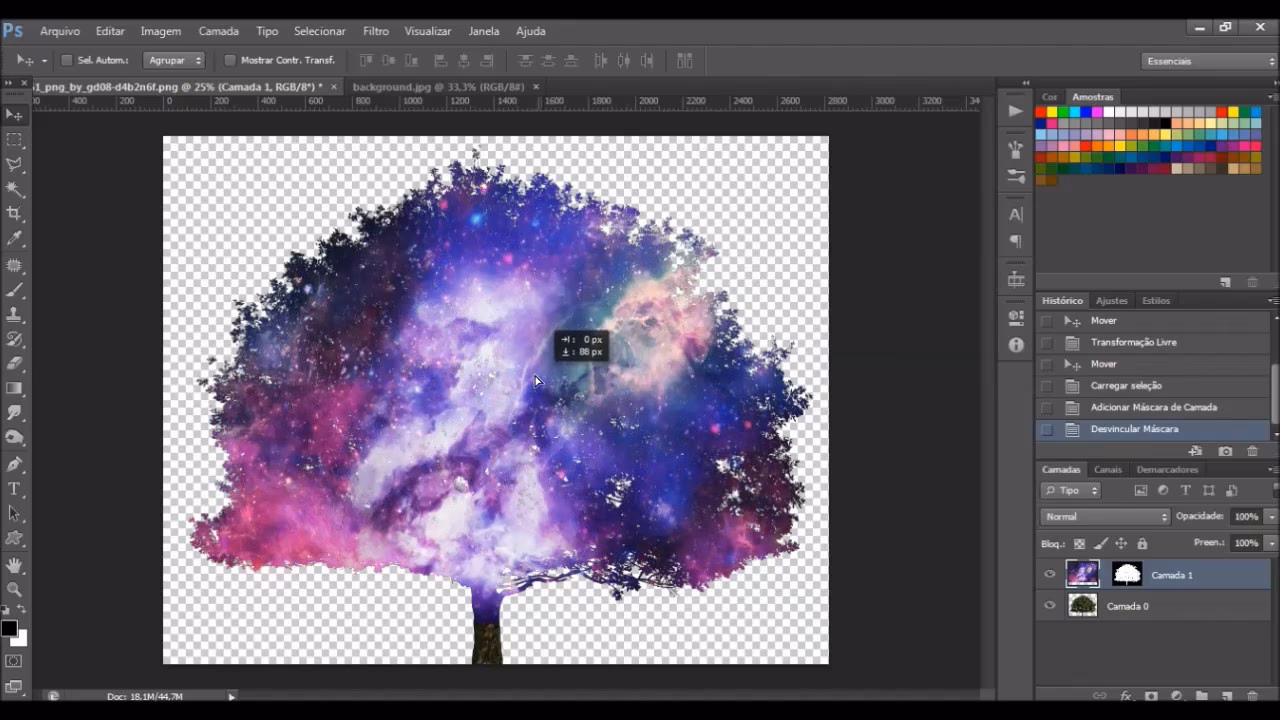Image resolution: width=1280 pixels, height=720 pixels.
Task: Delete layer using the Layers panel trash icon
Action: 1253,696
